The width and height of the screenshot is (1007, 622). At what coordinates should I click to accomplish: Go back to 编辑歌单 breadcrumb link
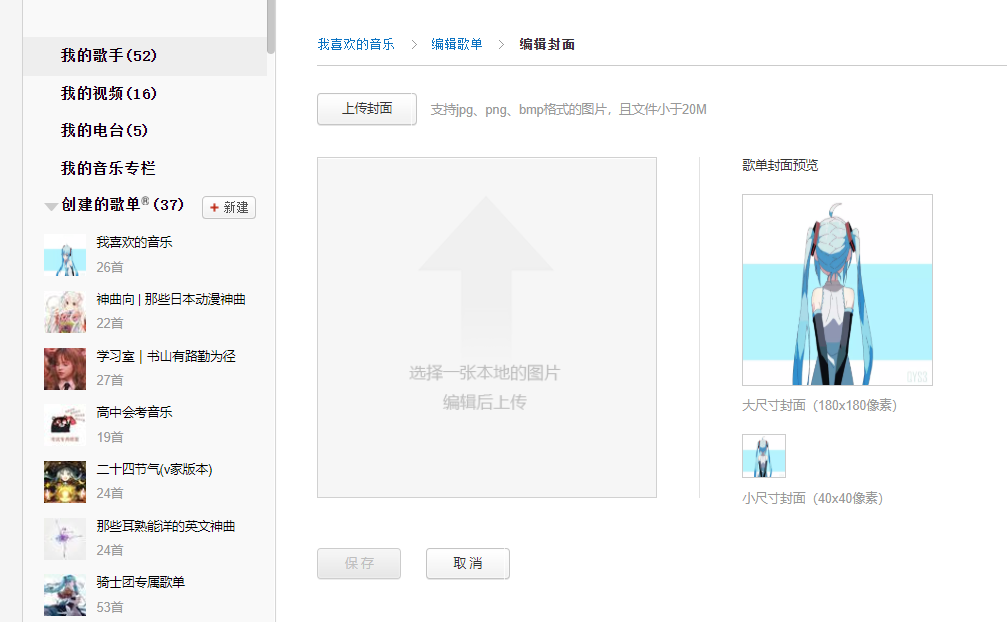click(457, 44)
